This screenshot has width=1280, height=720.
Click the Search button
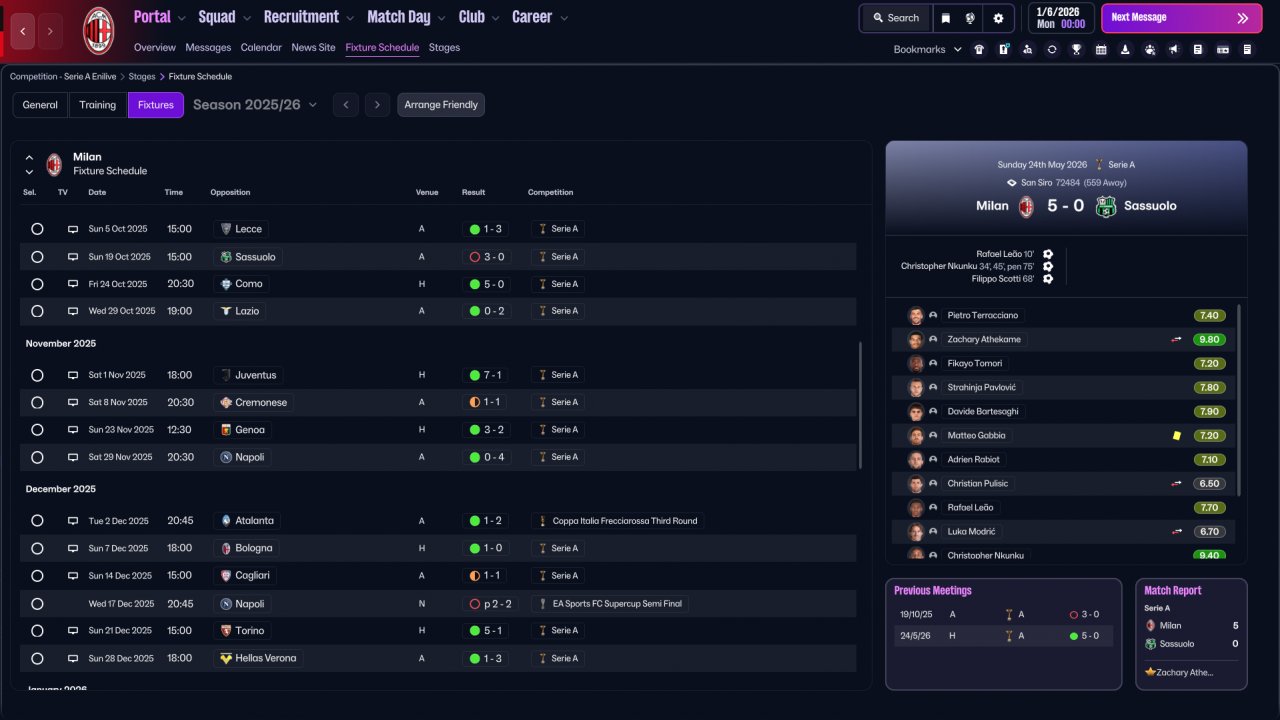895,18
